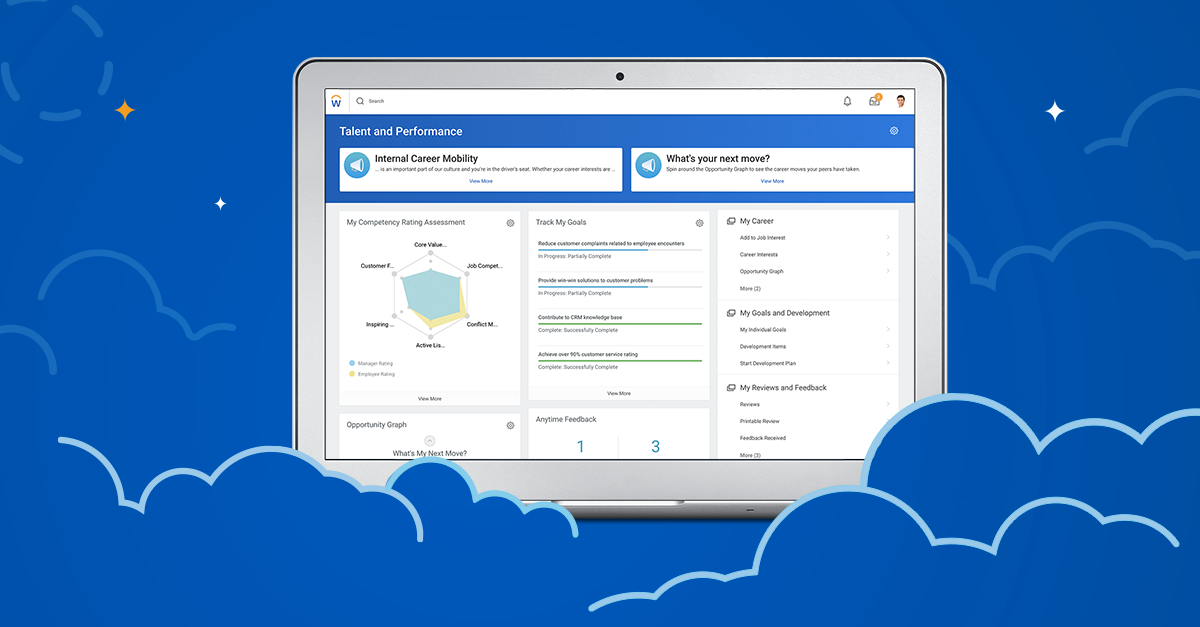This screenshot has height=627, width=1200.
Task: Open the user profile avatar
Action: [x=901, y=101]
